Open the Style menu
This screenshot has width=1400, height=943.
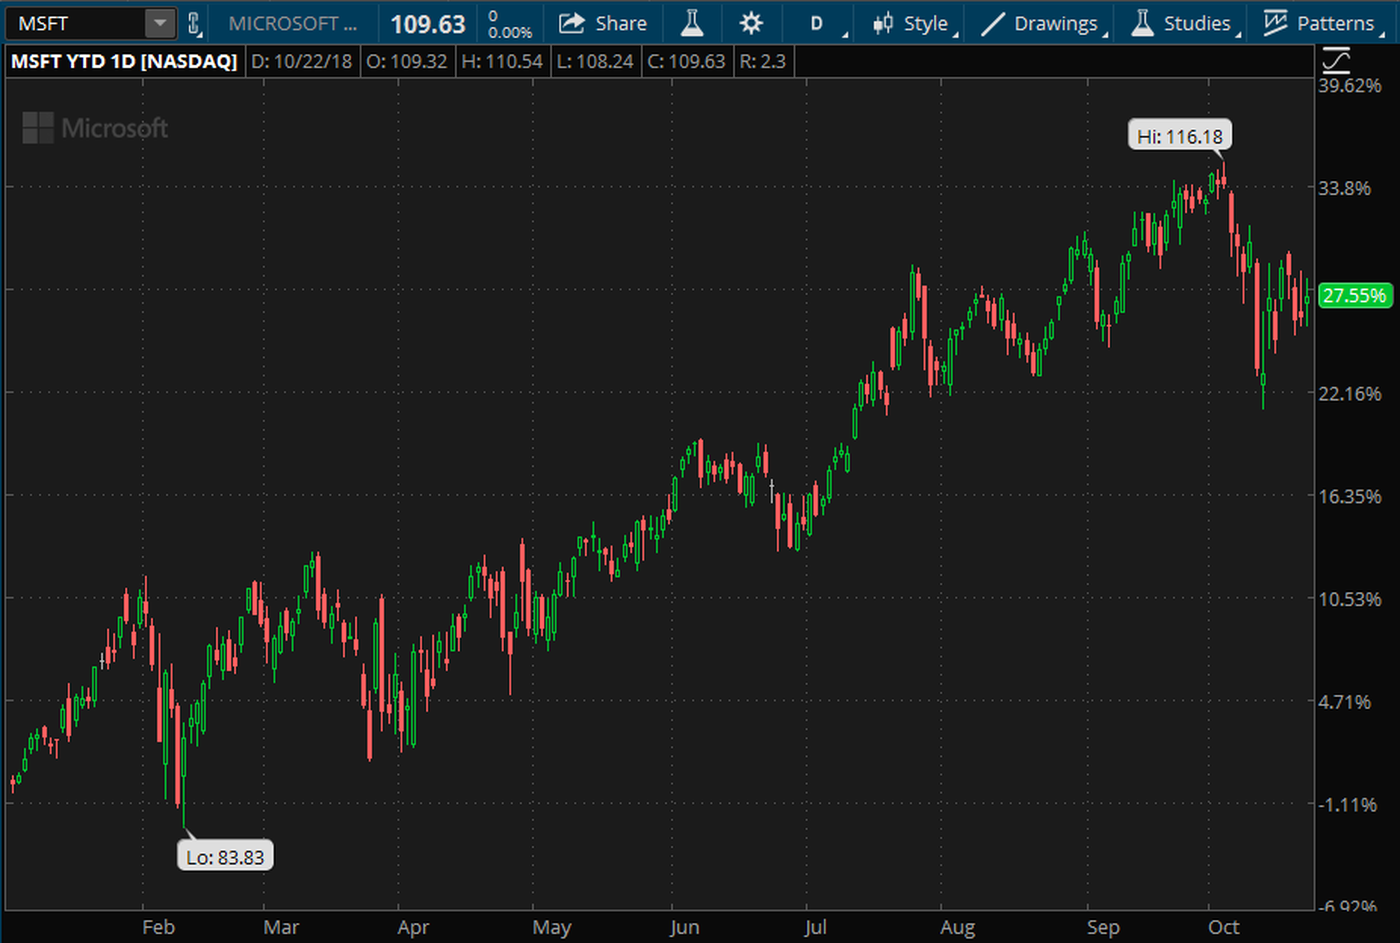point(914,23)
